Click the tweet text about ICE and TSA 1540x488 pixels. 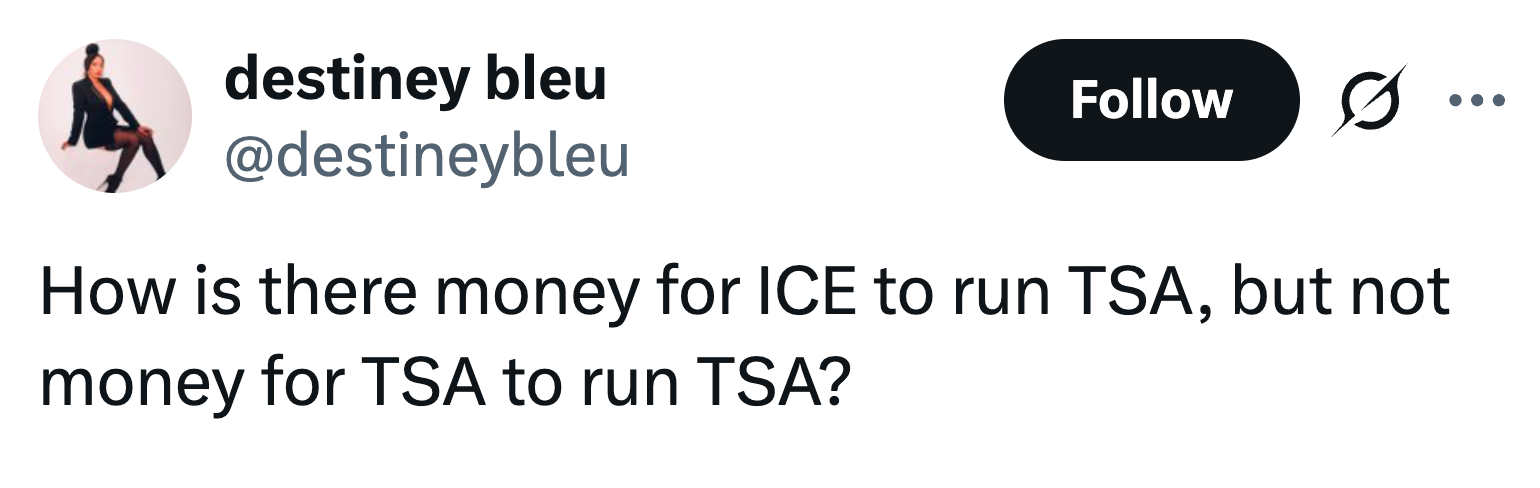tap(744, 338)
